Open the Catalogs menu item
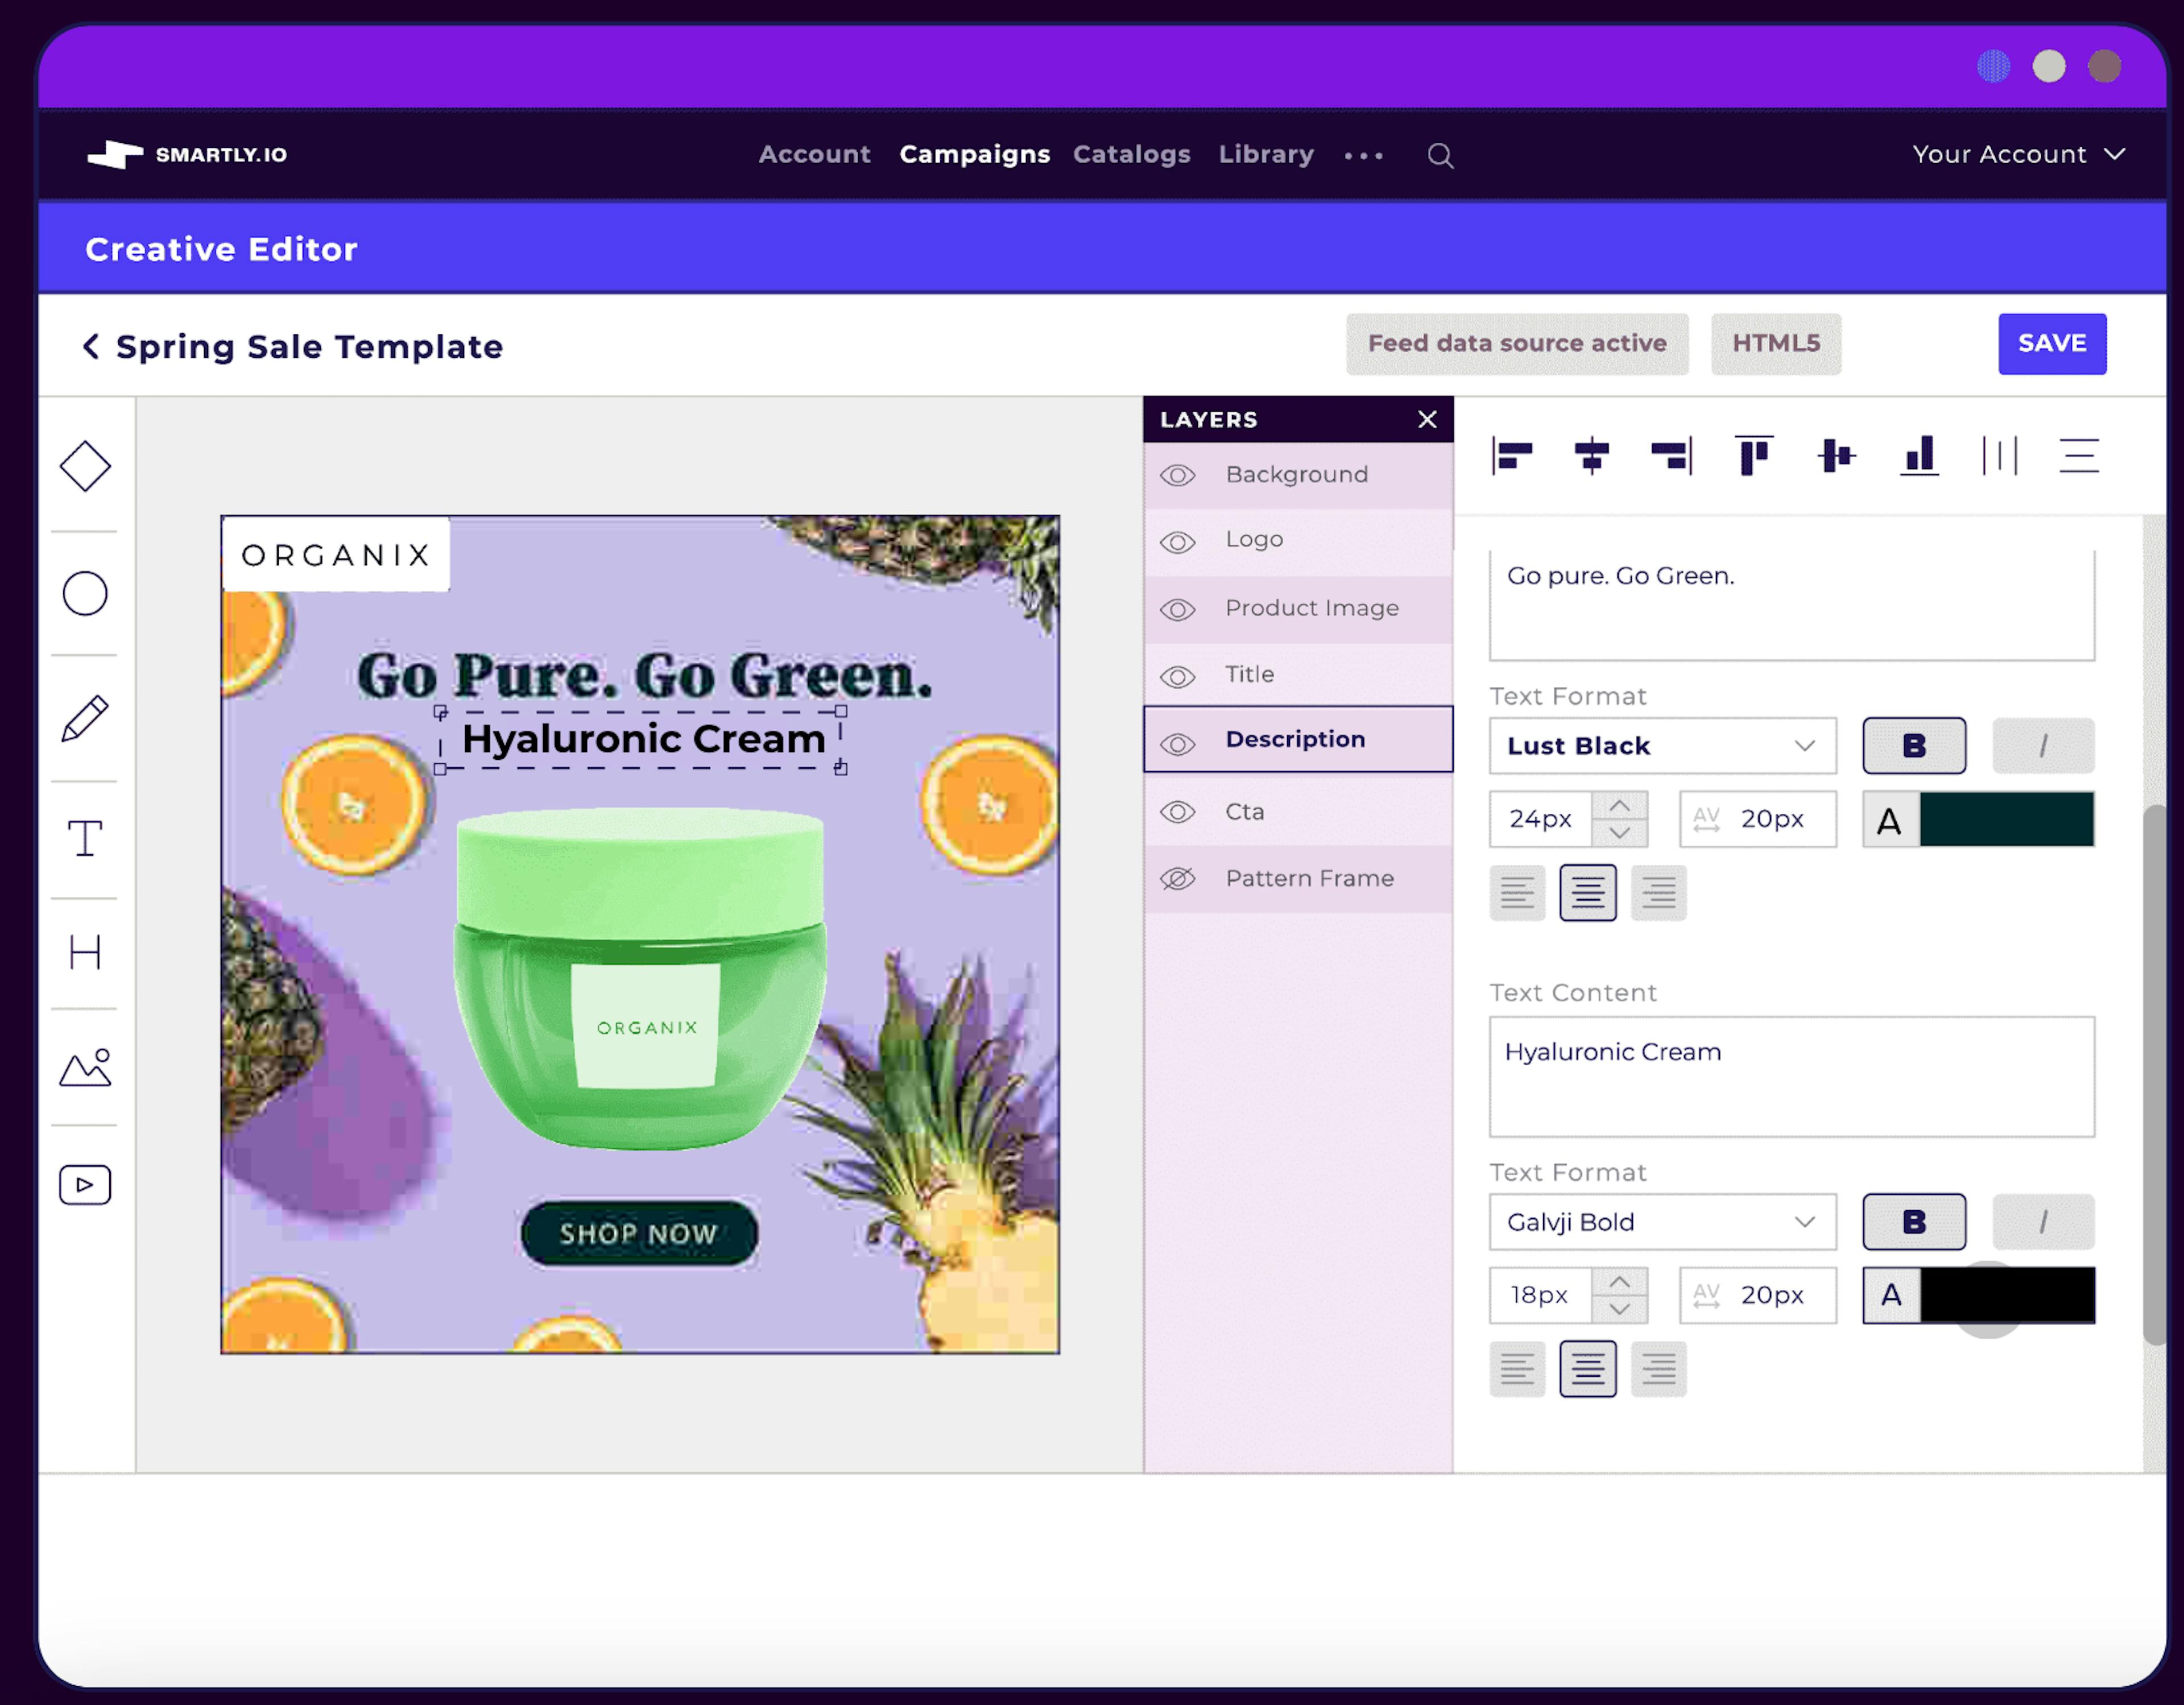 [1131, 154]
